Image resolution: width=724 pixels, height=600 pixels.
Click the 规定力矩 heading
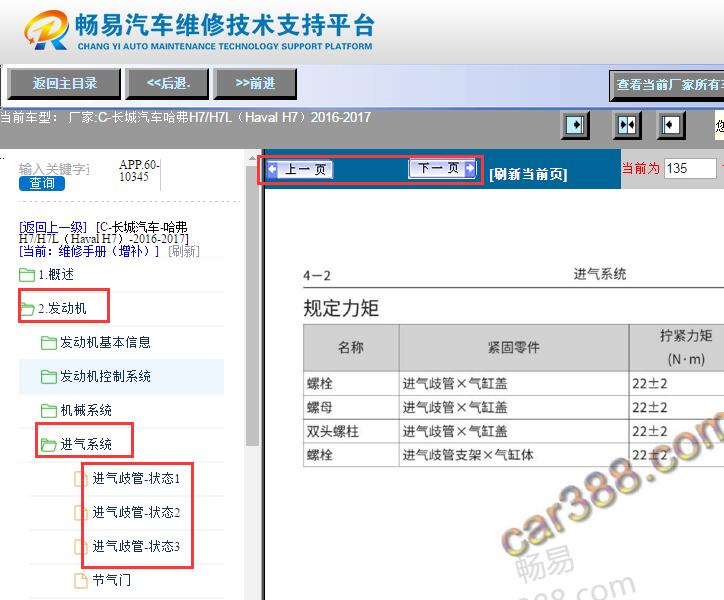click(341, 308)
